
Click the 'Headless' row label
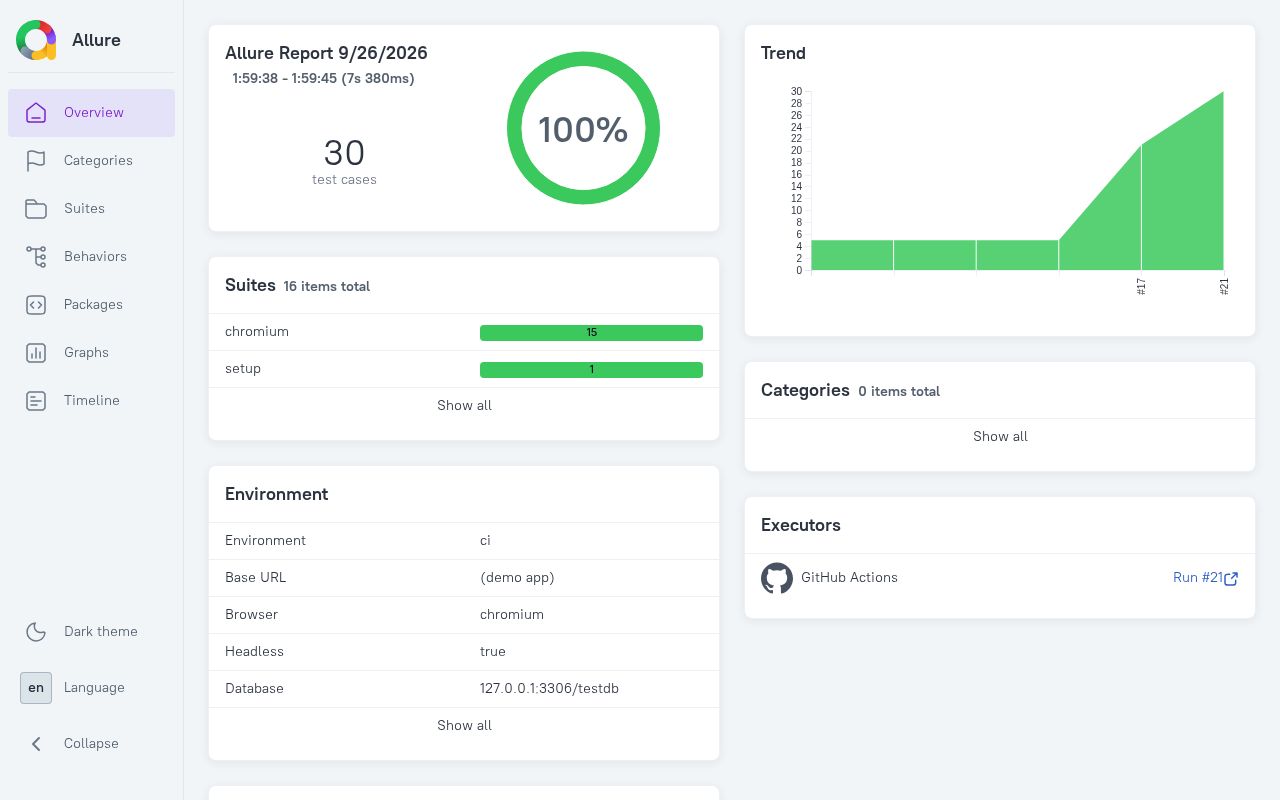[x=254, y=651]
